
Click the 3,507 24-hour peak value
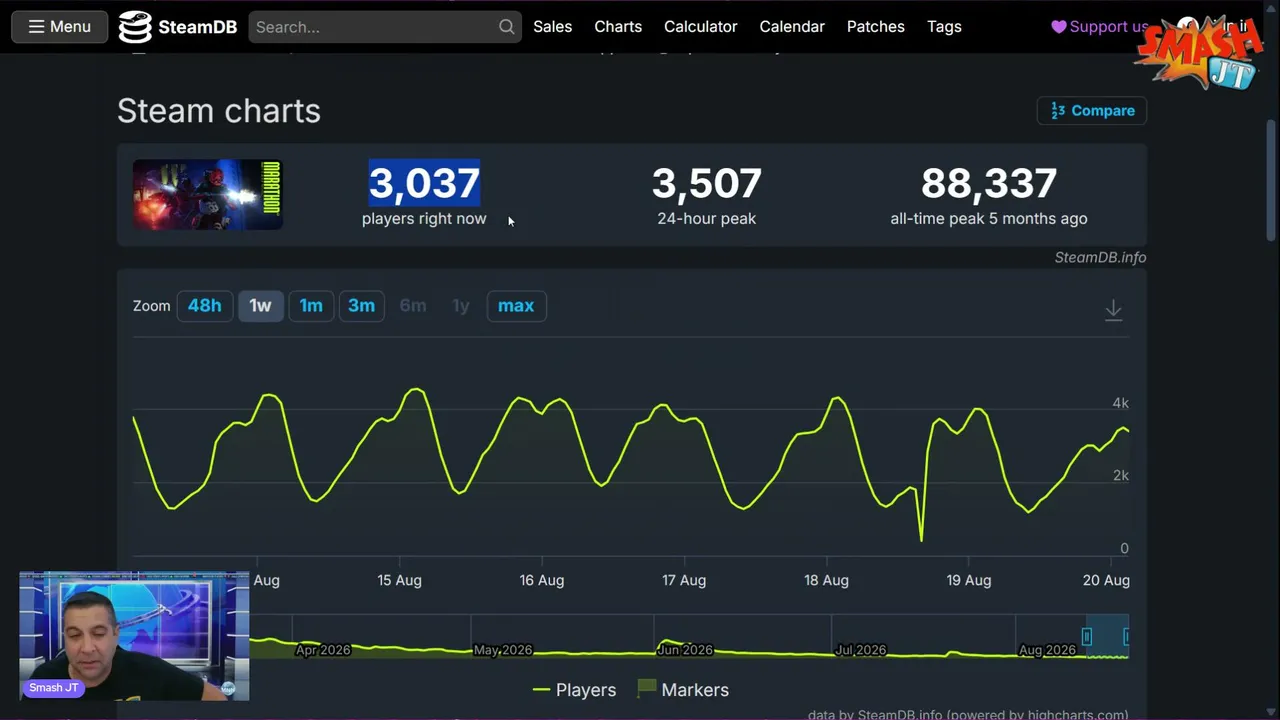tap(706, 183)
